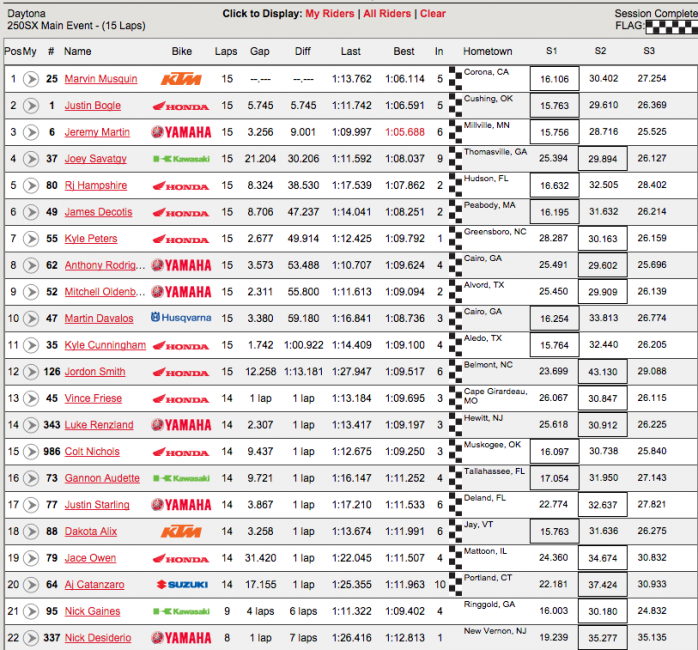Click the Honda logo in Jace Owen row
Screen dimensions: 698x650
pyautogui.click(x=181, y=559)
